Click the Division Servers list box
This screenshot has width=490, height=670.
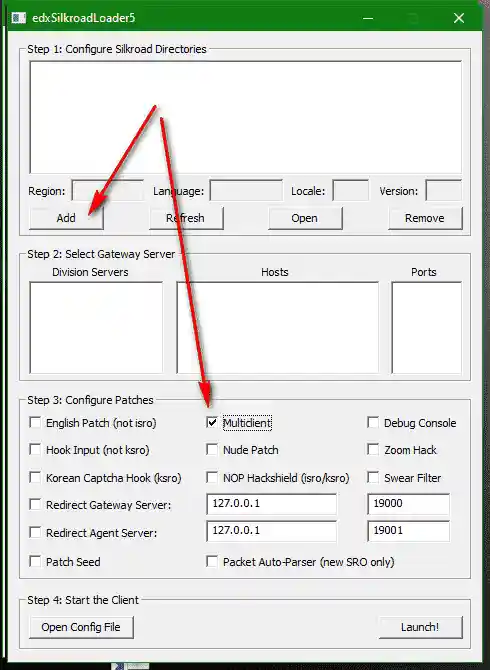pyautogui.click(x=96, y=327)
